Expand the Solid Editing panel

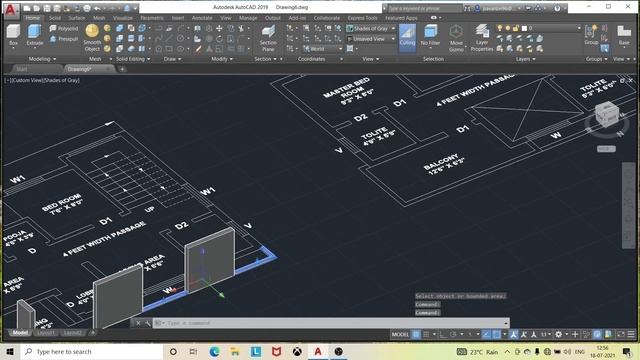click(133, 59)
